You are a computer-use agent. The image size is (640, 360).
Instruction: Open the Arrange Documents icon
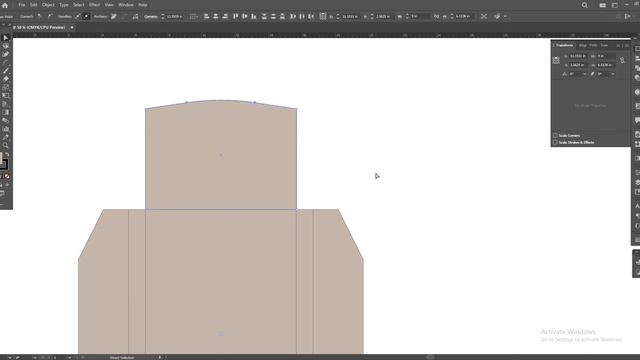click(x=603, y=5)
